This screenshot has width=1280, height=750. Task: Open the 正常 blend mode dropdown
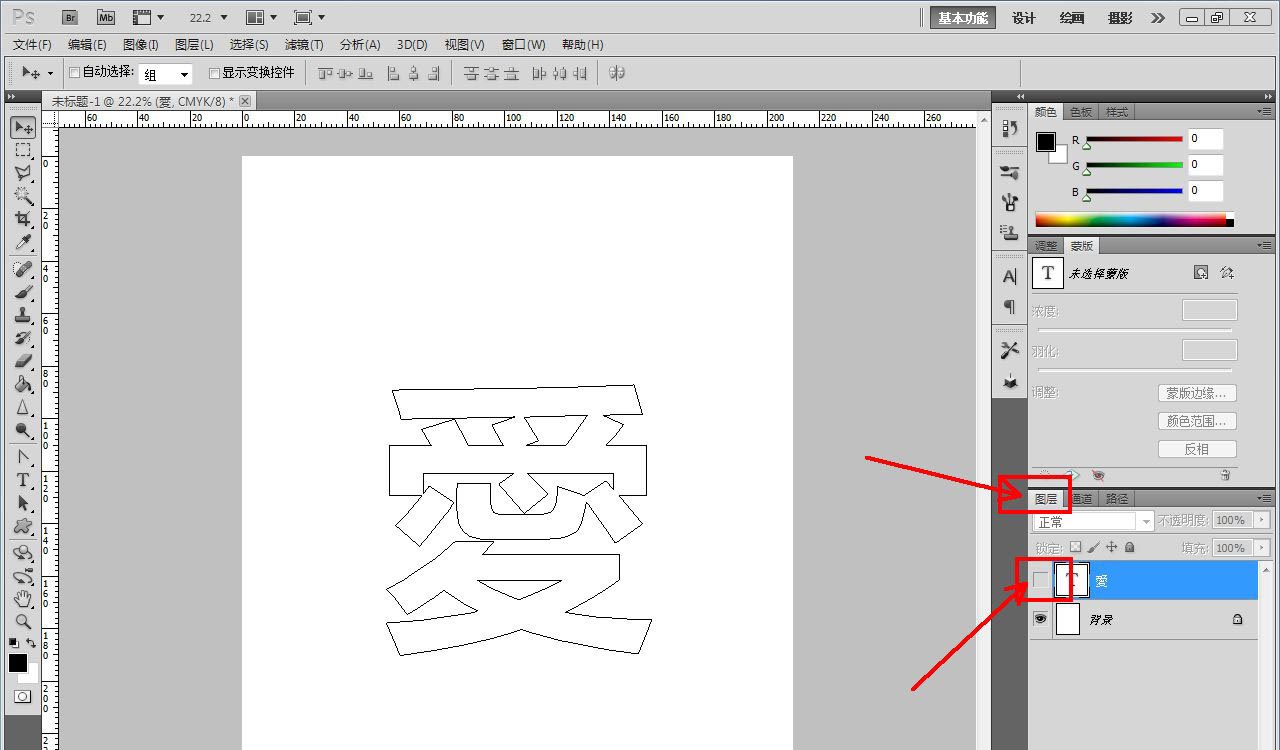click(1094, 522)
